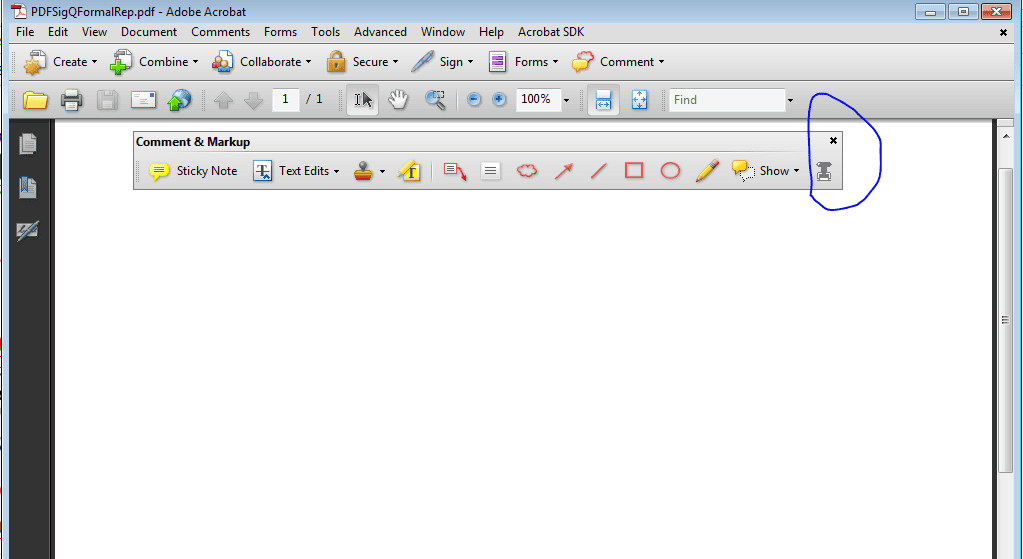Open the Acrobat SDK menu

[551, 32]
